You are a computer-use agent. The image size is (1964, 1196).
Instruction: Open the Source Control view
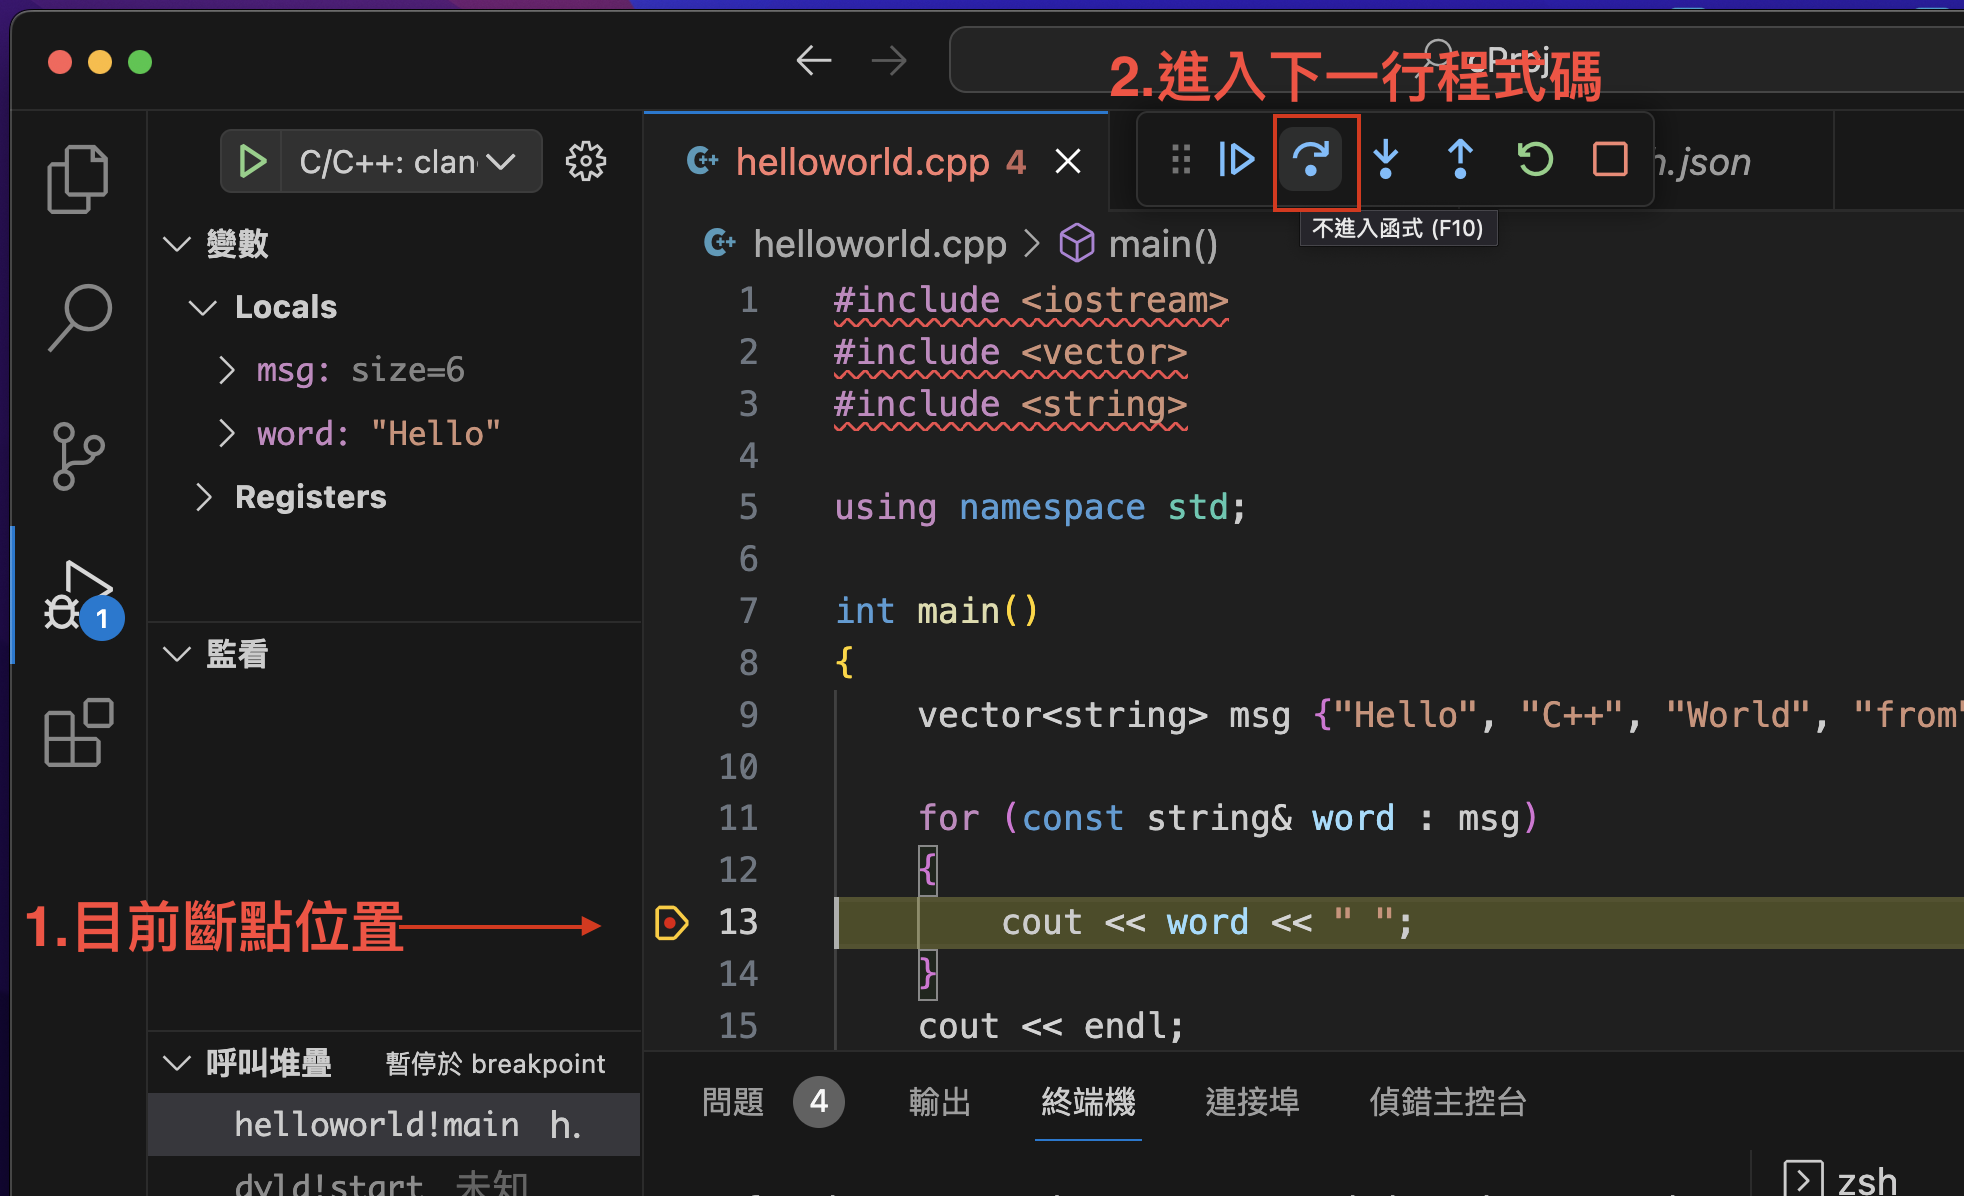[78, 456]
